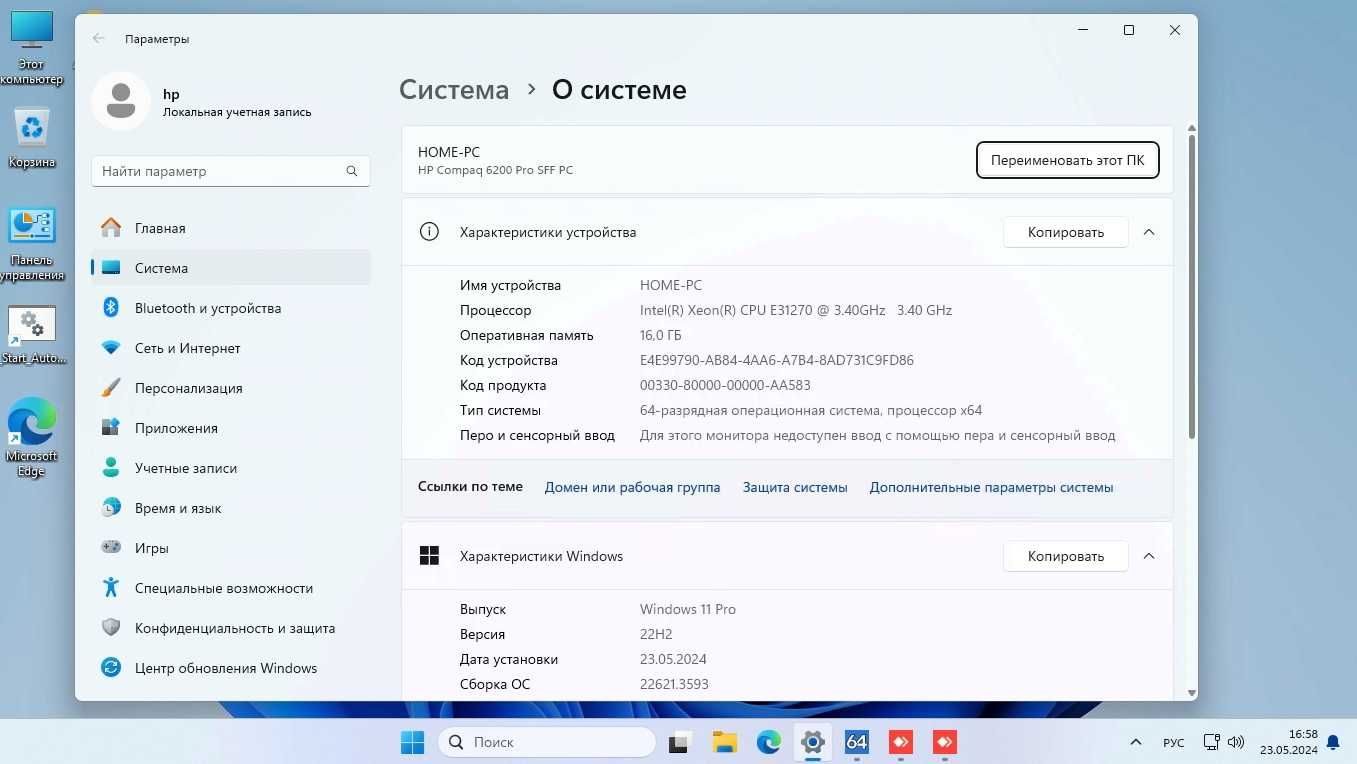Select product code 00330-80000-00000-AA583
This screenshot has height=764, width=1357.
click(725, 385)
